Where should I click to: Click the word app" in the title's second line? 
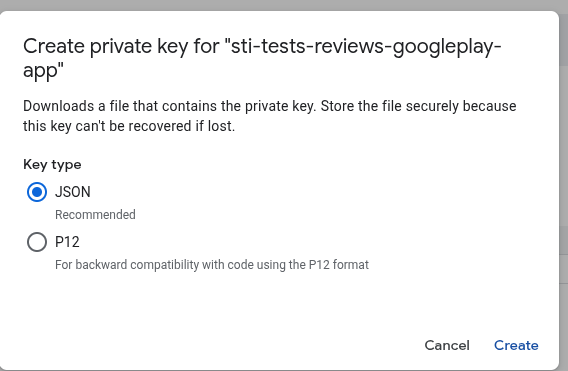pos(43,70)
